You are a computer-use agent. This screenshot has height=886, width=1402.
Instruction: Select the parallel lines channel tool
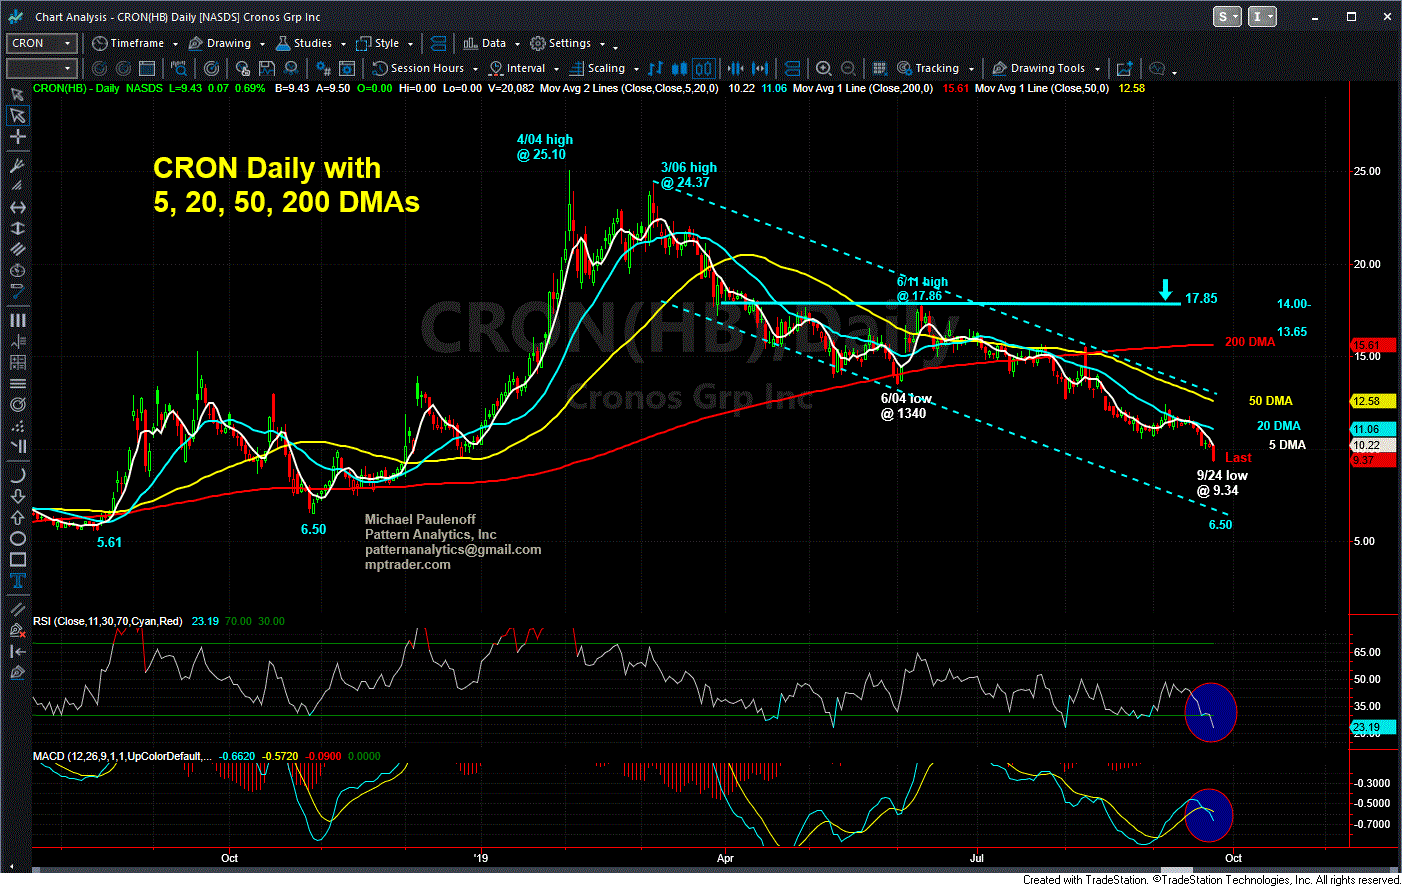click(17, 249)
